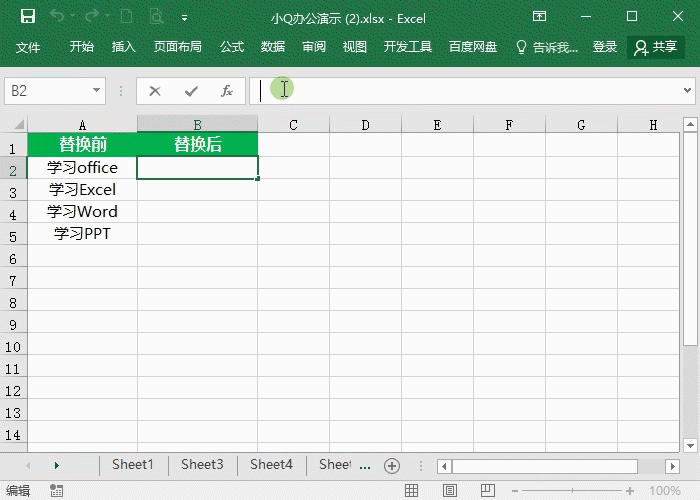Image resolution: width=700 pixels, height=500 pixels.
Task: Switch to the Sheet4 tab
Action: coord(271,465)
